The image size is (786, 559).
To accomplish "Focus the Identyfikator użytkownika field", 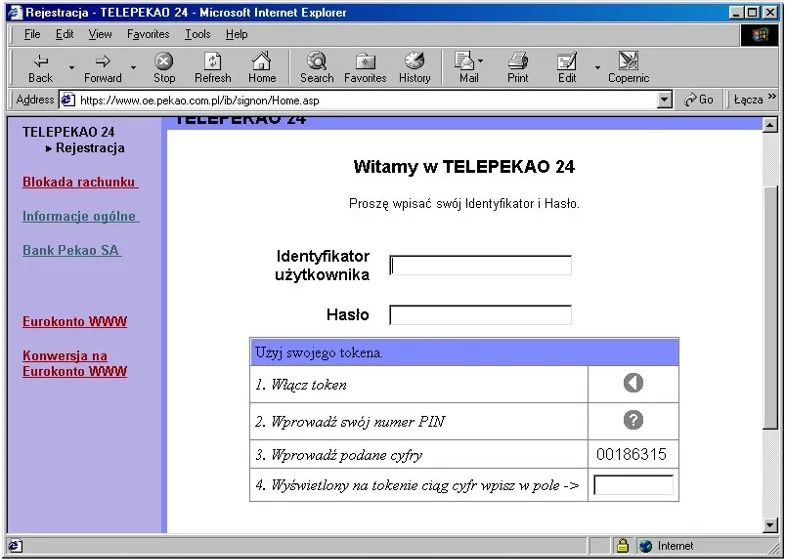I will point(480,265).
